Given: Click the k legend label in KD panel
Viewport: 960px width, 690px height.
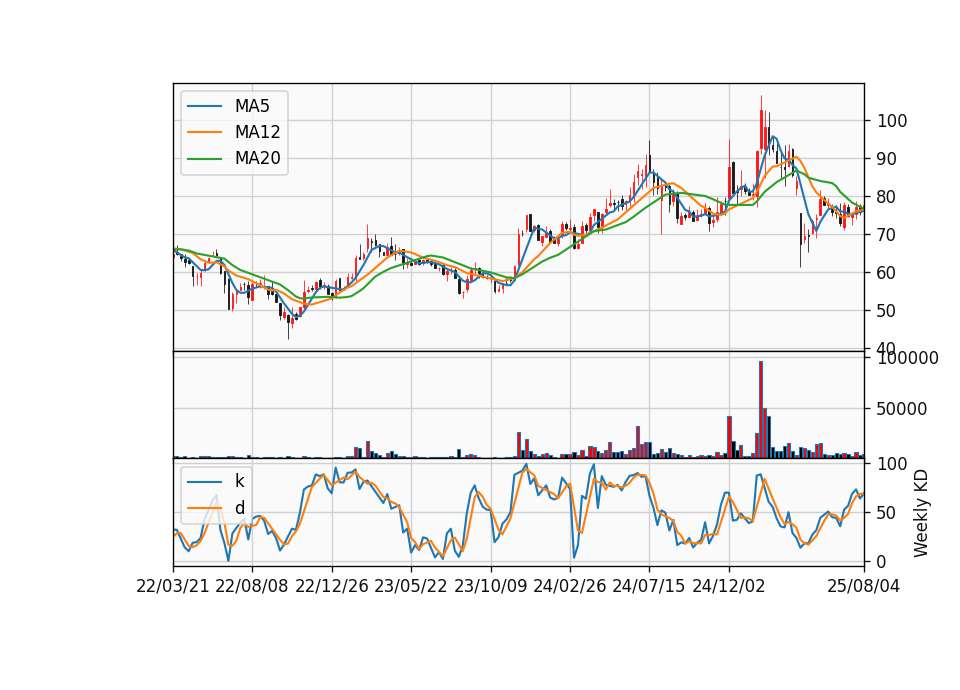Looking at the screenshot, I should (x=239, y=481).
